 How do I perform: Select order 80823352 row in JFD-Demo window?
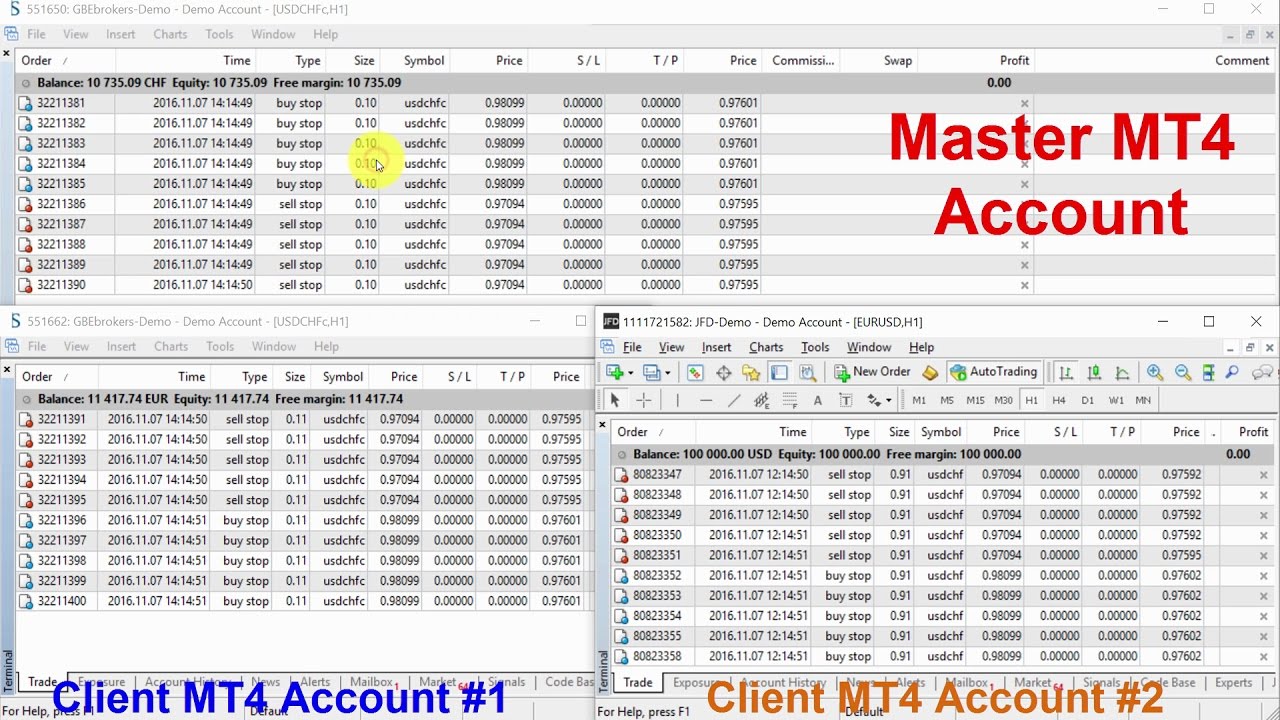tap(943, 575)
